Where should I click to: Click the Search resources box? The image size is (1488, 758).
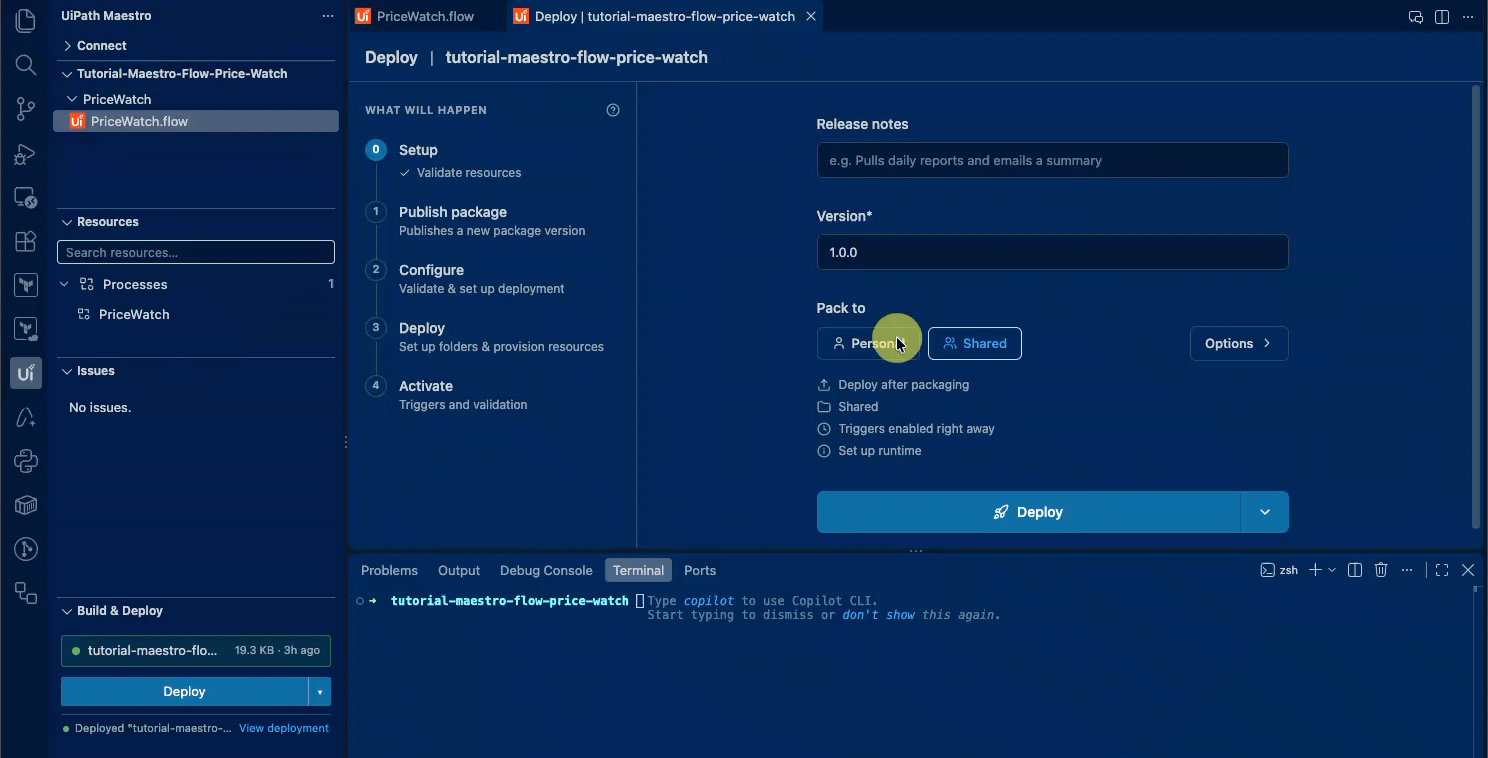click(x=196, y=252)
